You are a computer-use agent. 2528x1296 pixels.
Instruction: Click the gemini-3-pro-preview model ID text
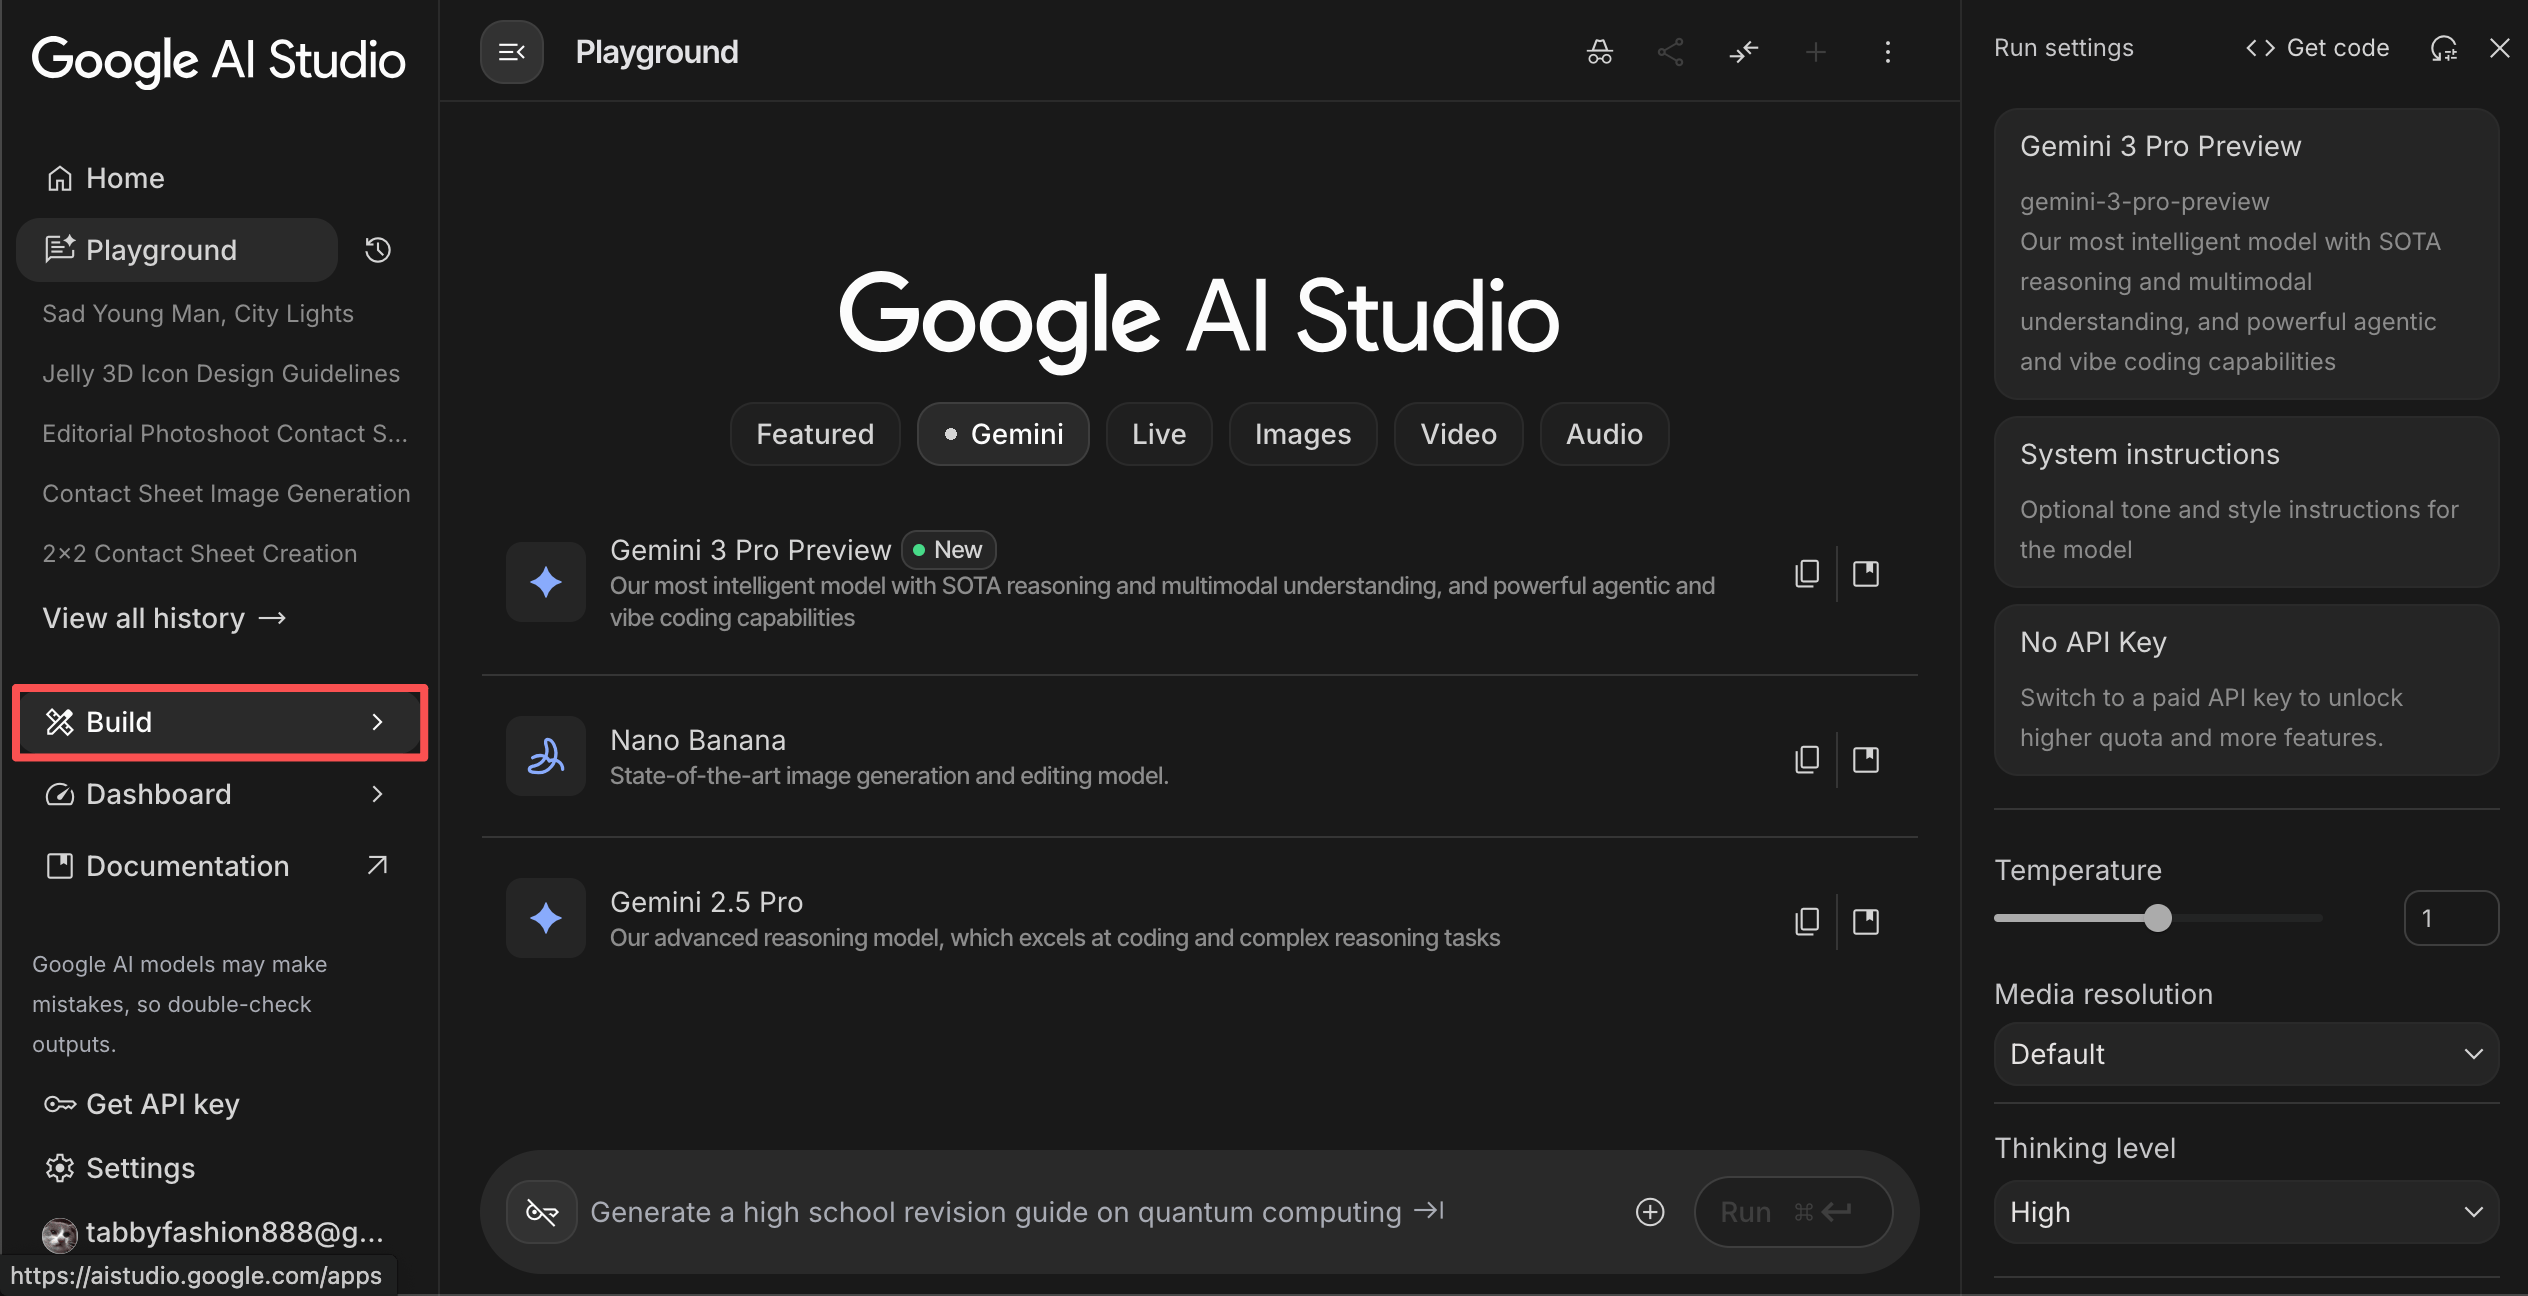[2144, 202]
